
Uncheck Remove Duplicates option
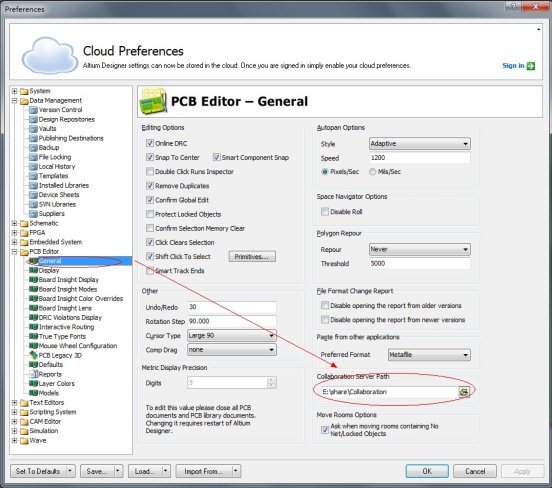pos(150,186)
